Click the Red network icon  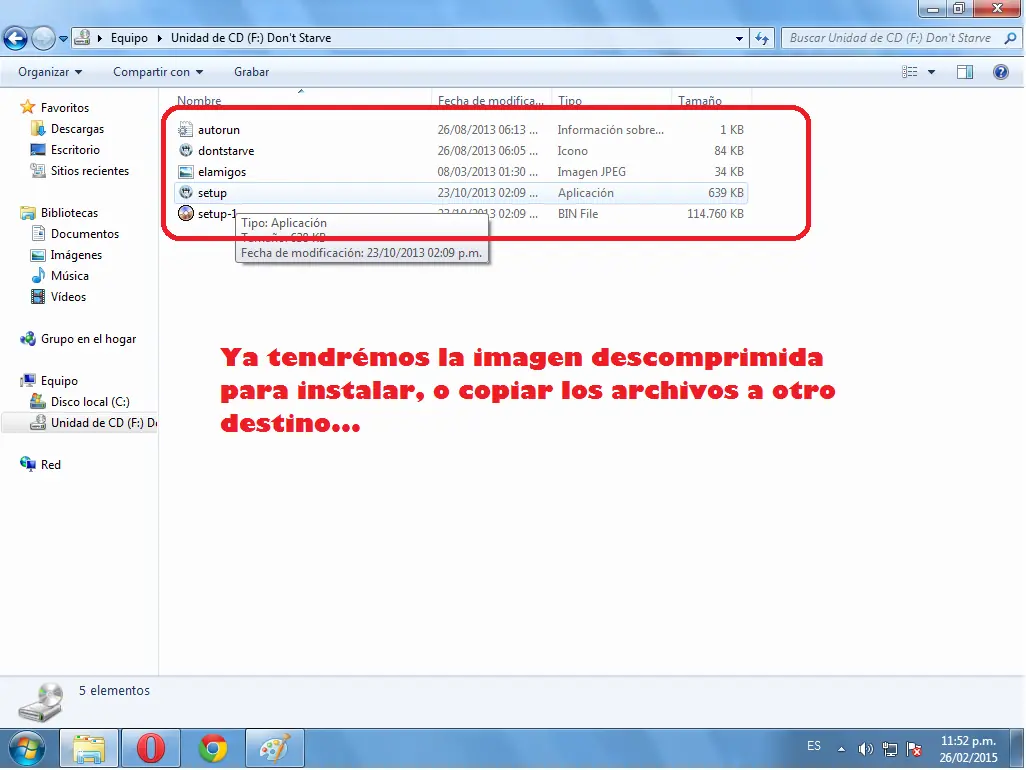[27, 464]
